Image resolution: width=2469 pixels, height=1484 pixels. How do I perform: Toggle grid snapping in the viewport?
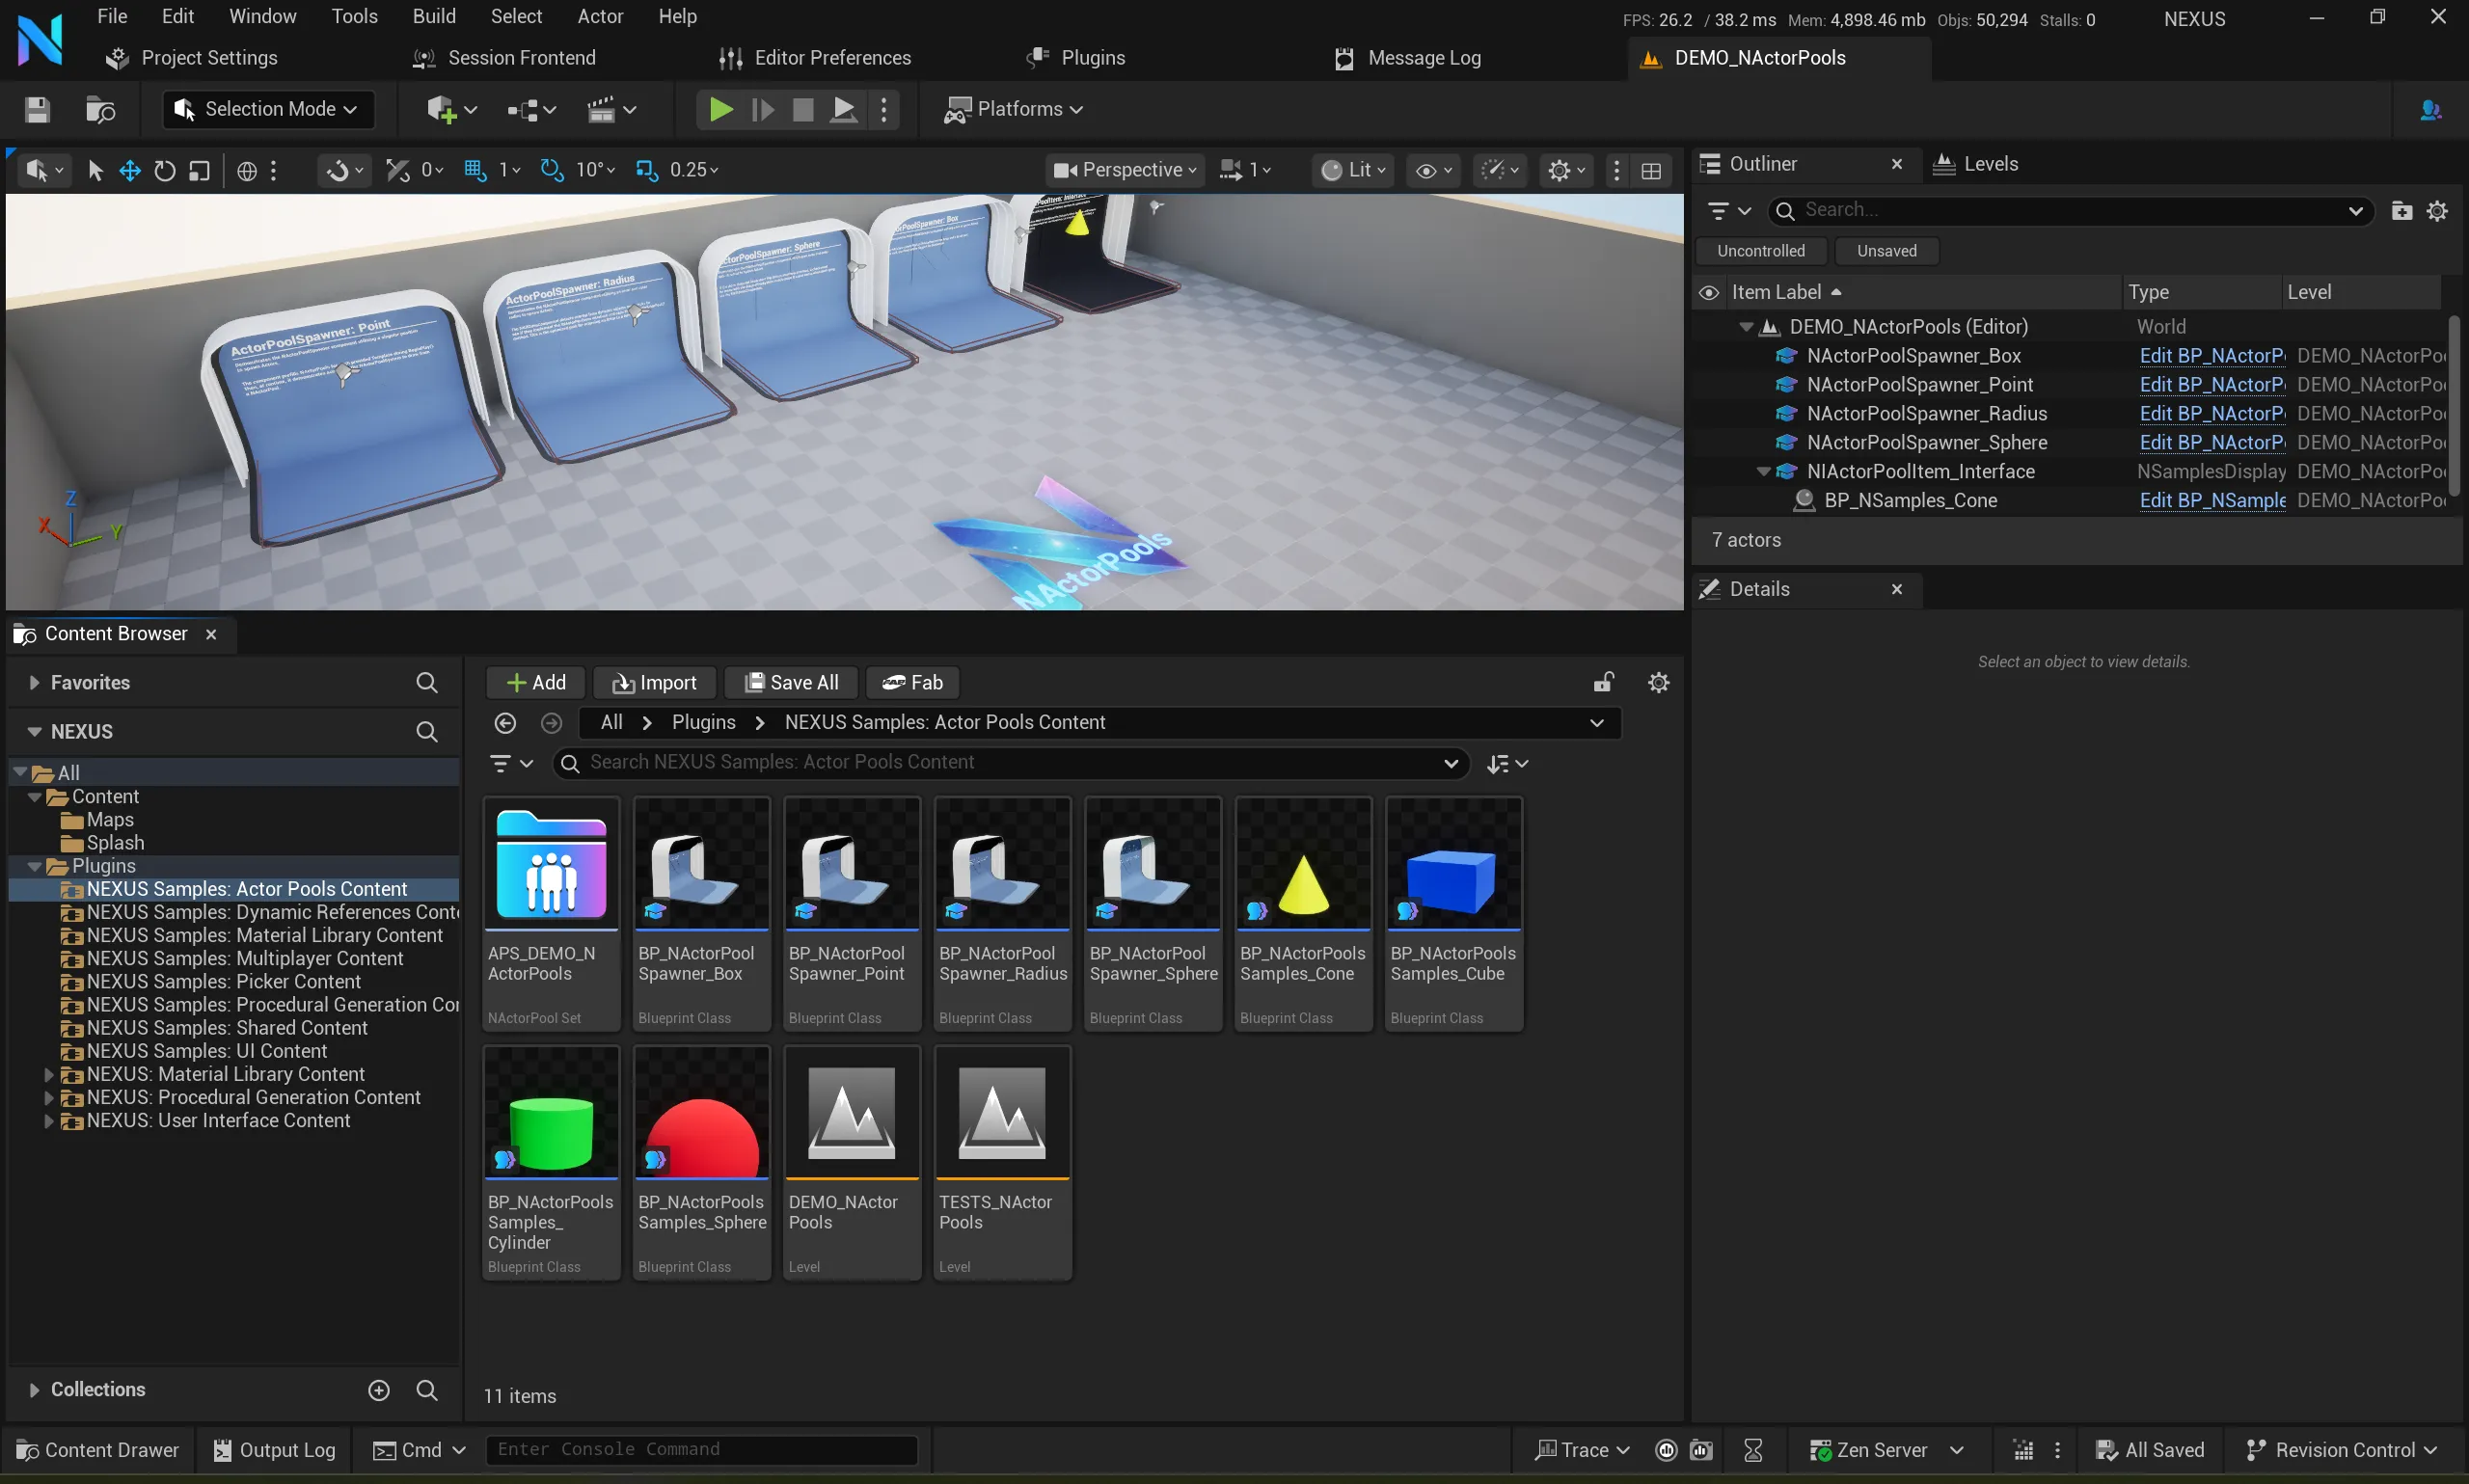tap(475, 170)
